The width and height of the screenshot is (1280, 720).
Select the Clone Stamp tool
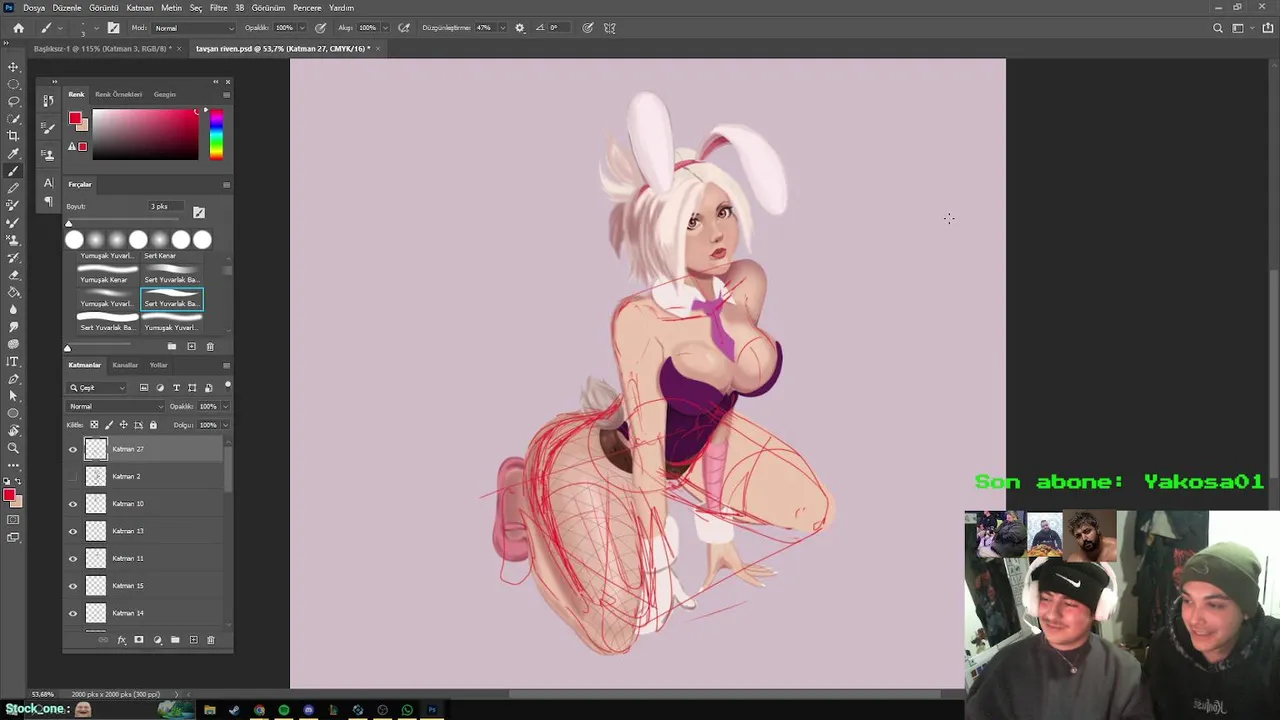click(x=13, y=240)
